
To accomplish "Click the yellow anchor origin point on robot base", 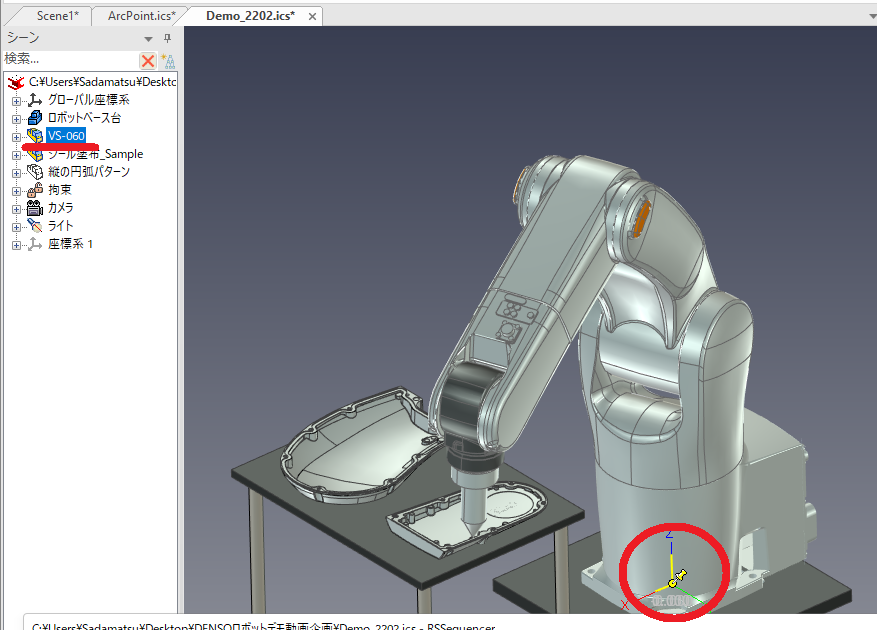I will [672, 584].
